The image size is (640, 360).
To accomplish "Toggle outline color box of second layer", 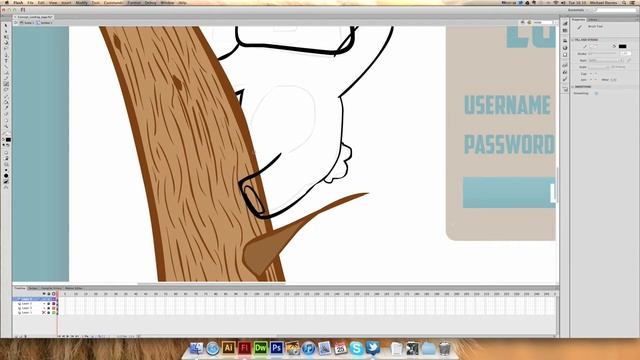I will 53,304.
